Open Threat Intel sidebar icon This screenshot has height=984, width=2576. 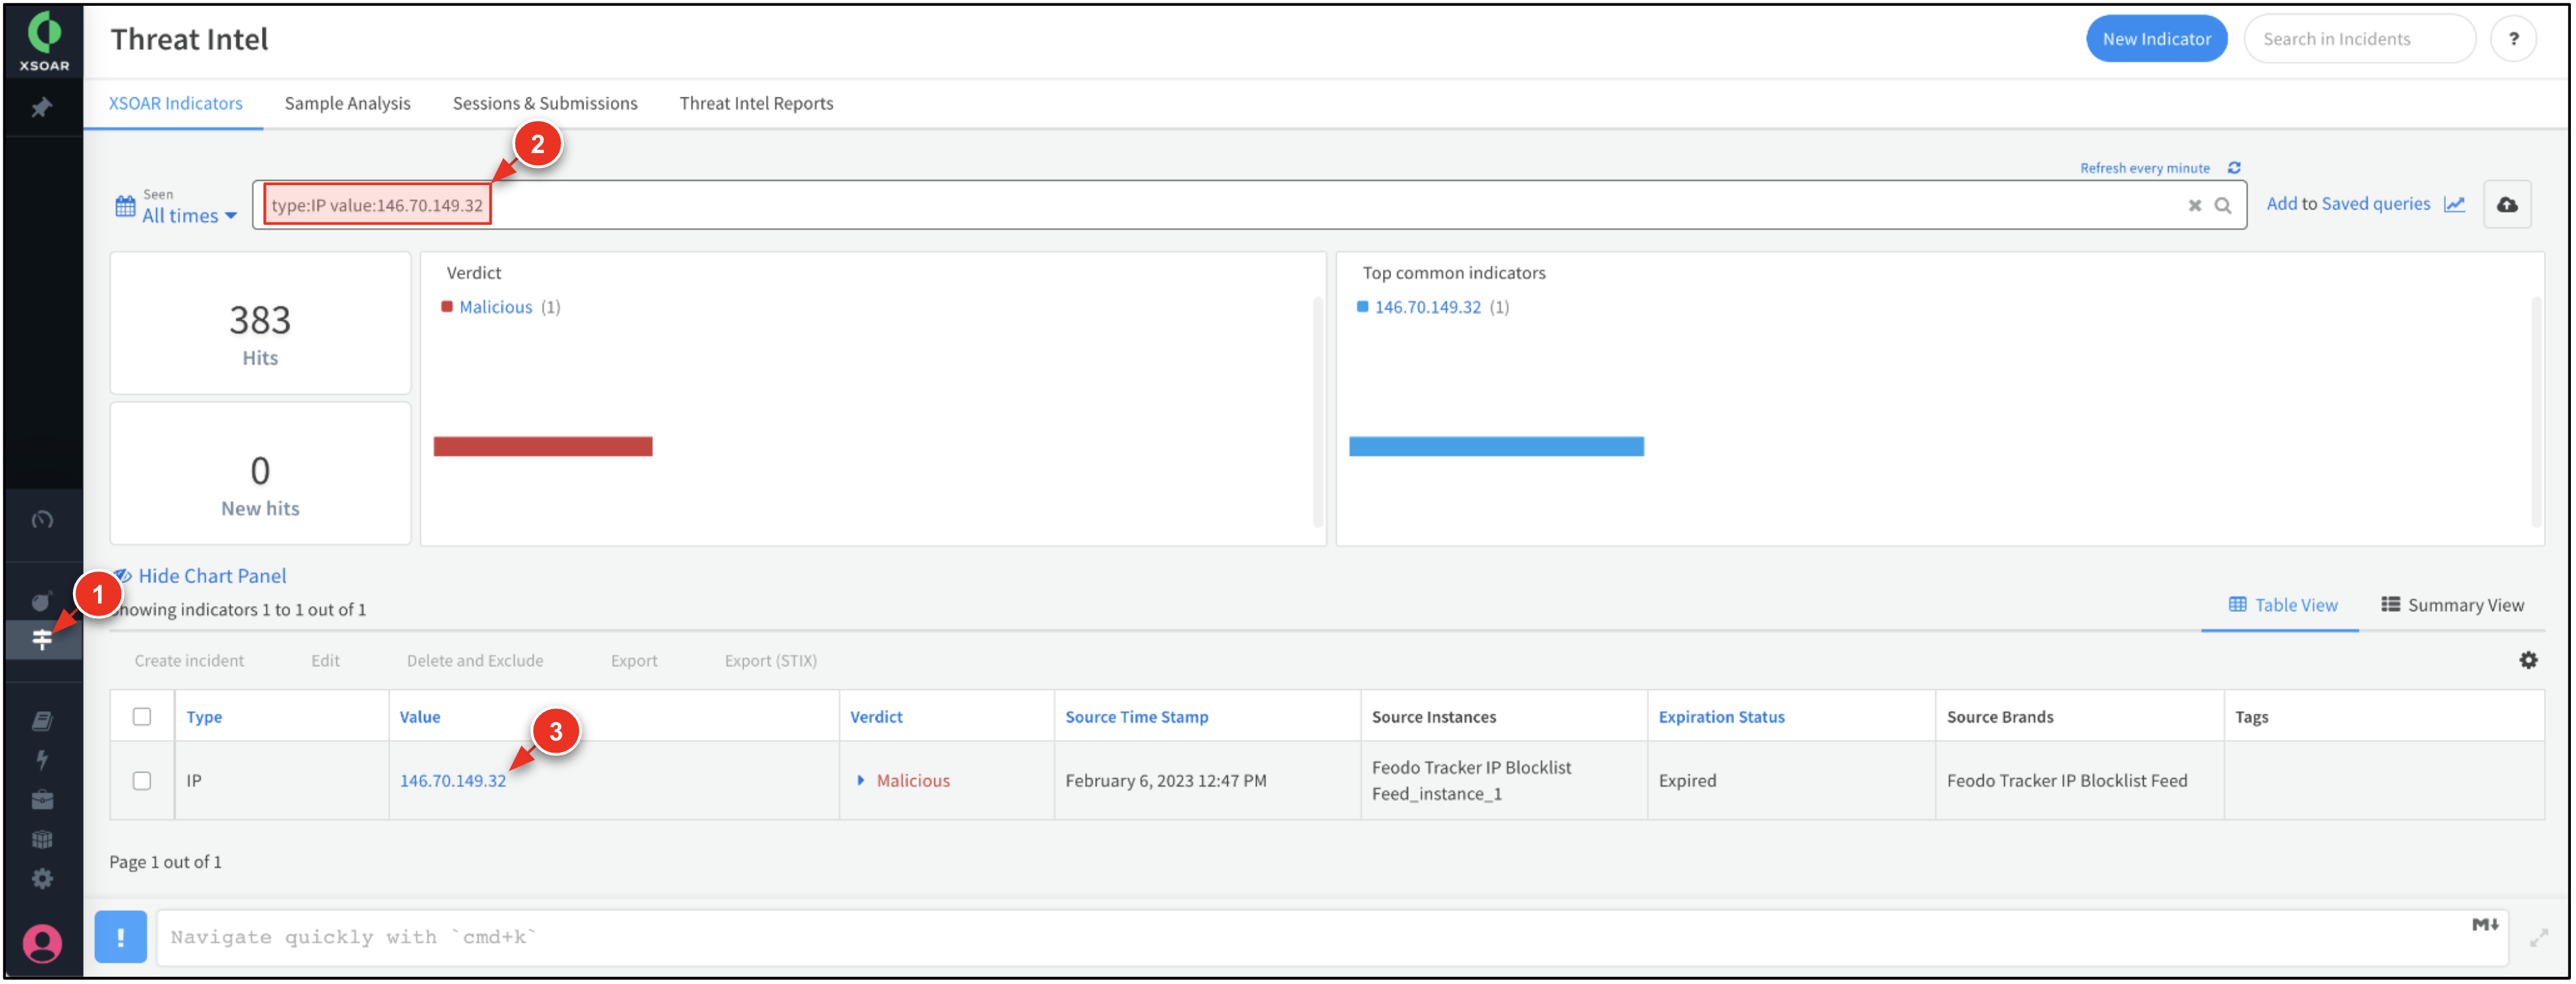[x=42, y=640]
